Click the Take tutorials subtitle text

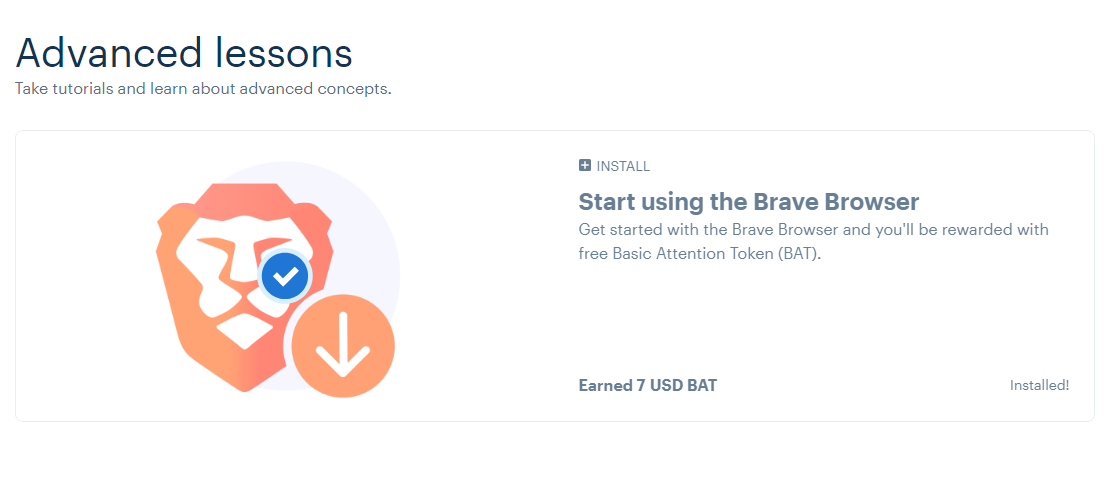pos(203,90)
